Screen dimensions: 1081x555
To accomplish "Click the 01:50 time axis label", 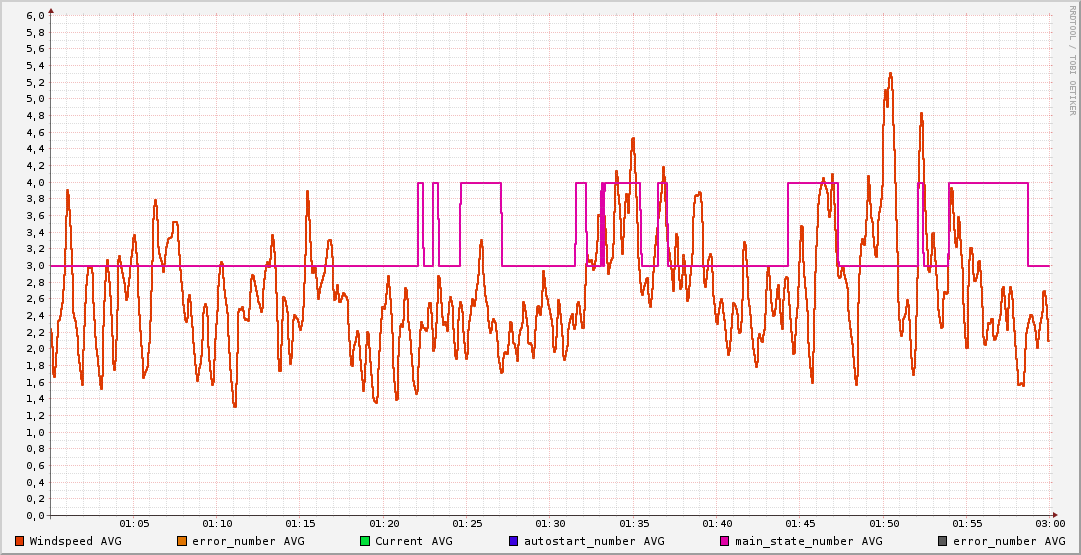I will 884,523.
